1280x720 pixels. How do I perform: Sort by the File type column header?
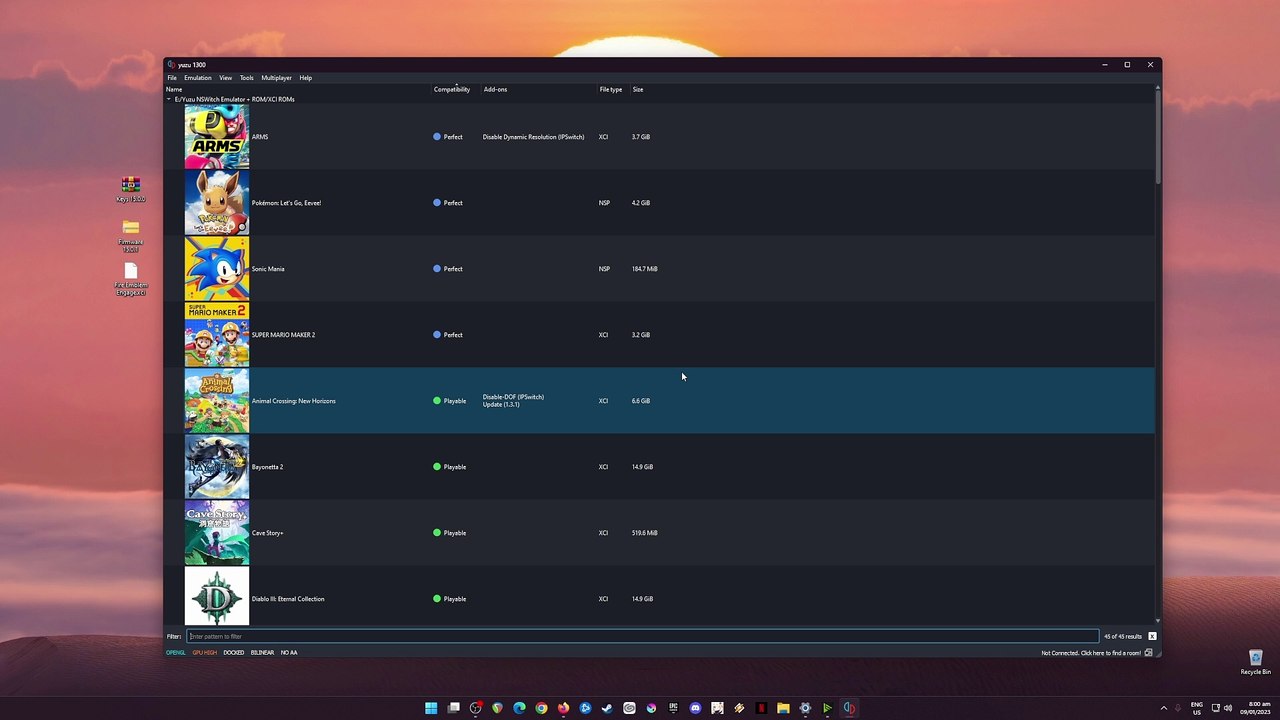611,90
